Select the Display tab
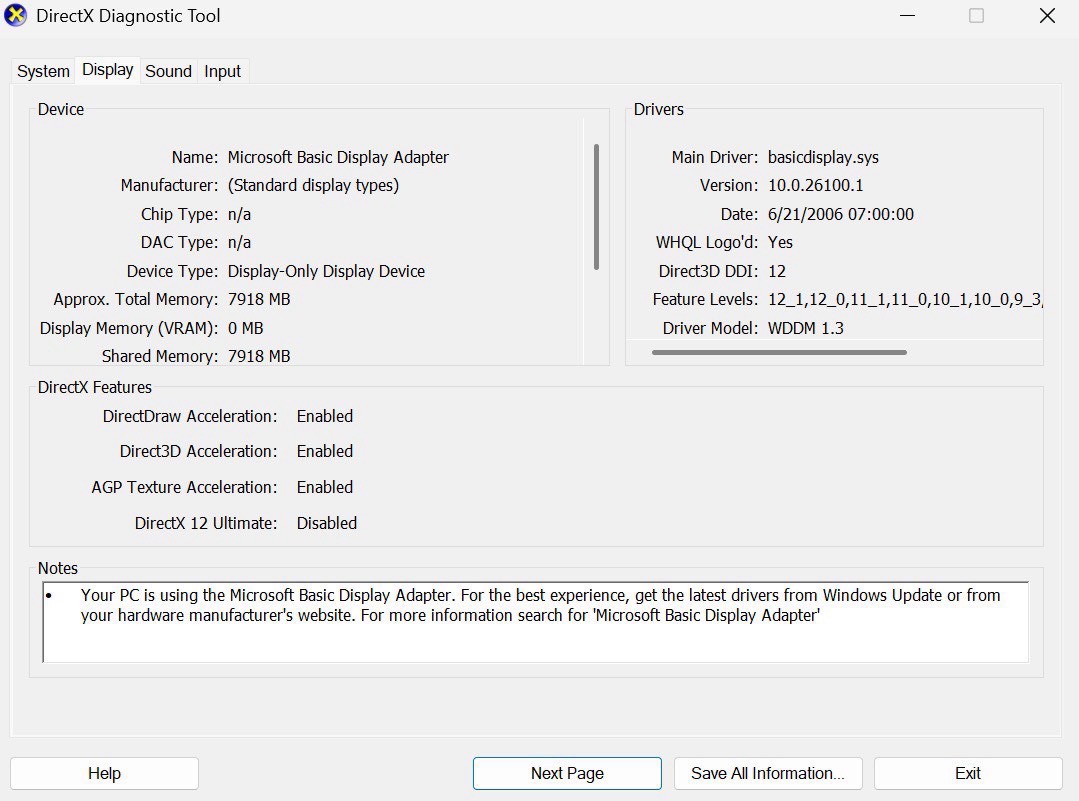1079x801 pixels. 108,70
